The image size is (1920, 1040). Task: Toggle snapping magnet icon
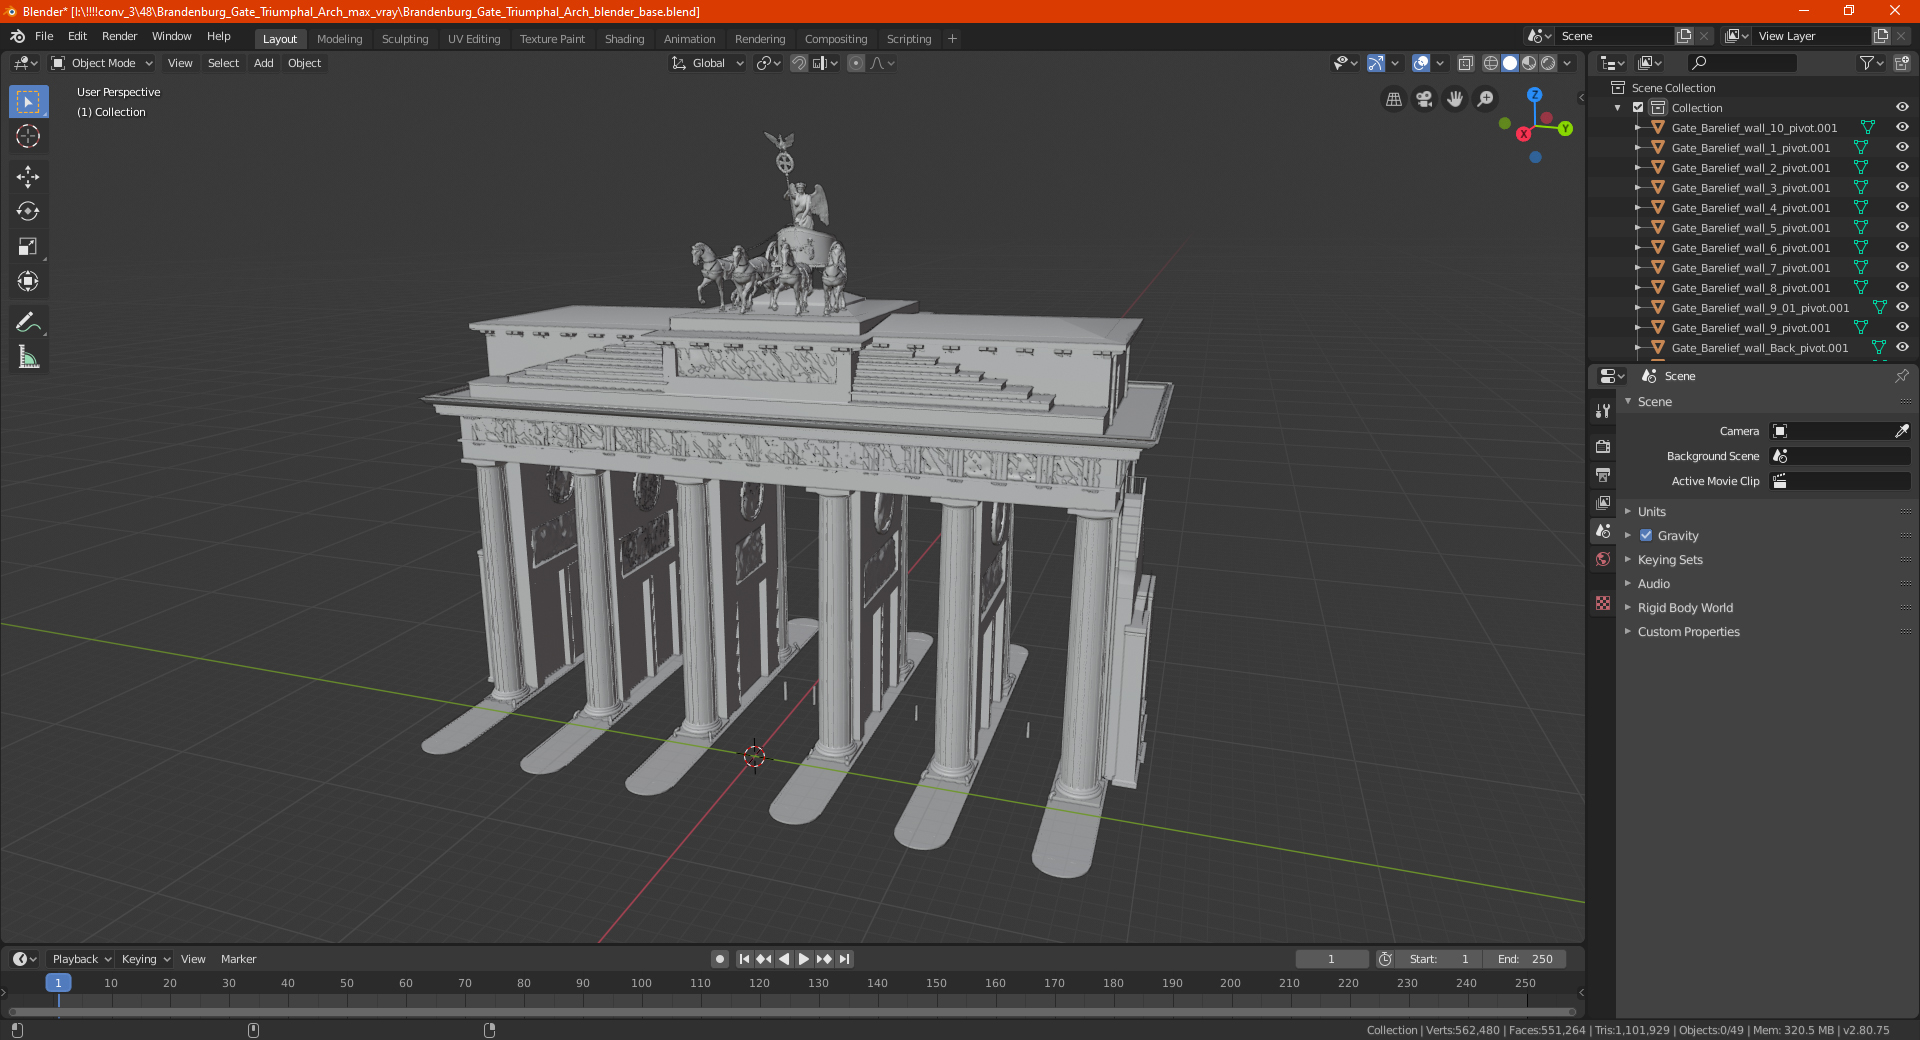point(799,63)
